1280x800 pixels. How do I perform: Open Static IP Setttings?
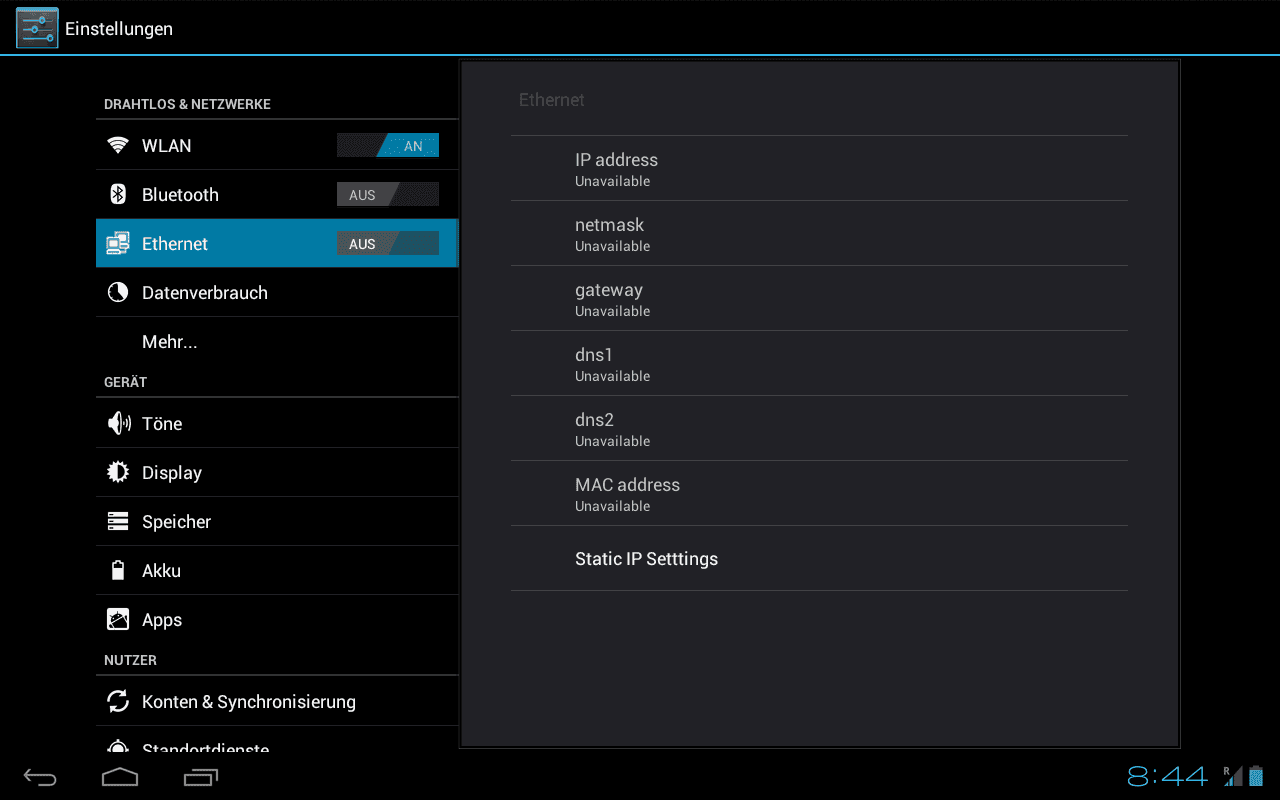pyautogui.click(x=819, y=558)
